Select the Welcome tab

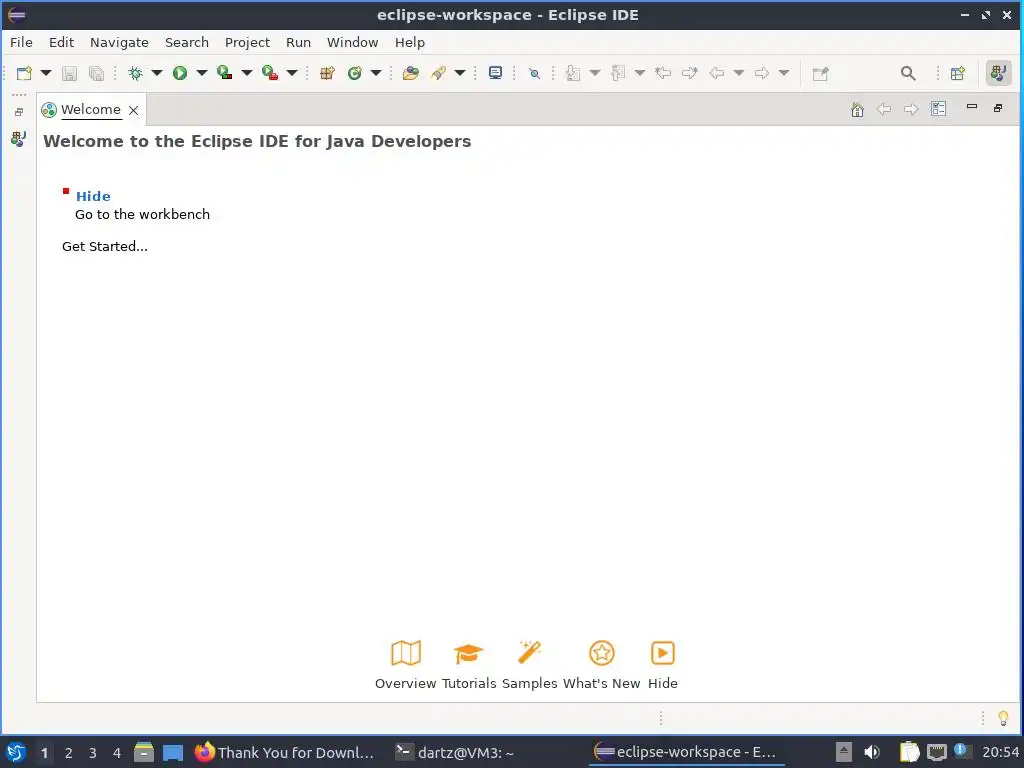(x=91, y=110)
